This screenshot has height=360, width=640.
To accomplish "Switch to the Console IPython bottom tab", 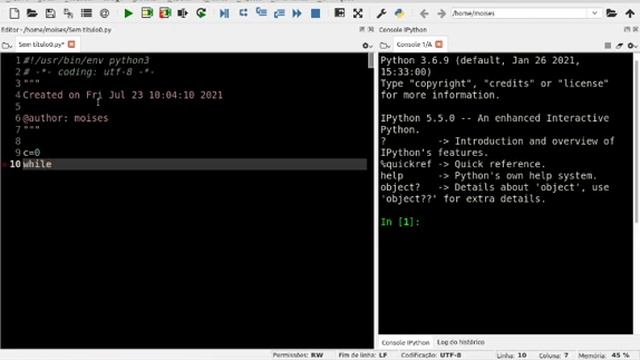I will [405, 342].
